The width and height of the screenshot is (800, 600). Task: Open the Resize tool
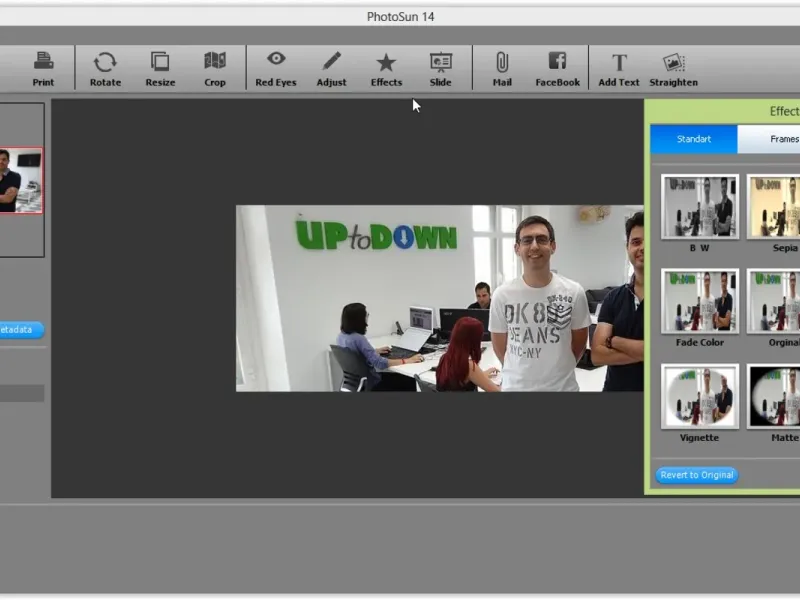pyautogui.click(x=160, y=67)
